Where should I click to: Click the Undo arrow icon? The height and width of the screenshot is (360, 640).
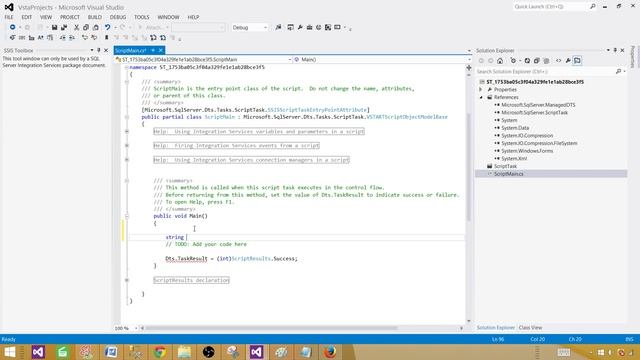click(x=107, y=27)
